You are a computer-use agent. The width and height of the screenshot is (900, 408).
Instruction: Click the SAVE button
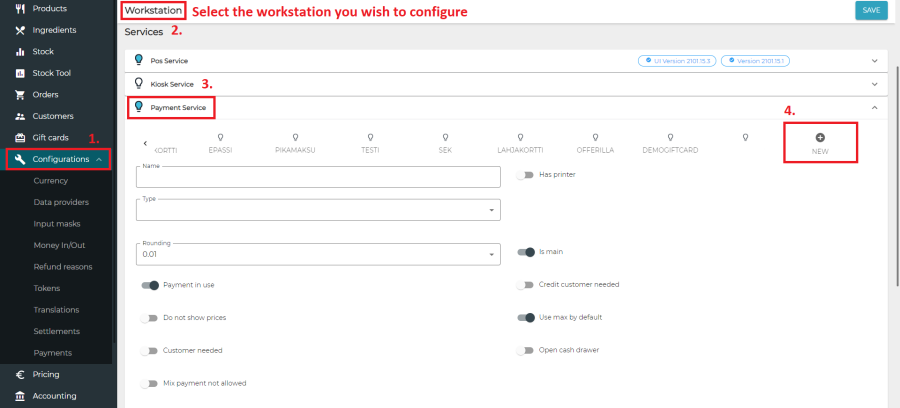coord(870,10)
